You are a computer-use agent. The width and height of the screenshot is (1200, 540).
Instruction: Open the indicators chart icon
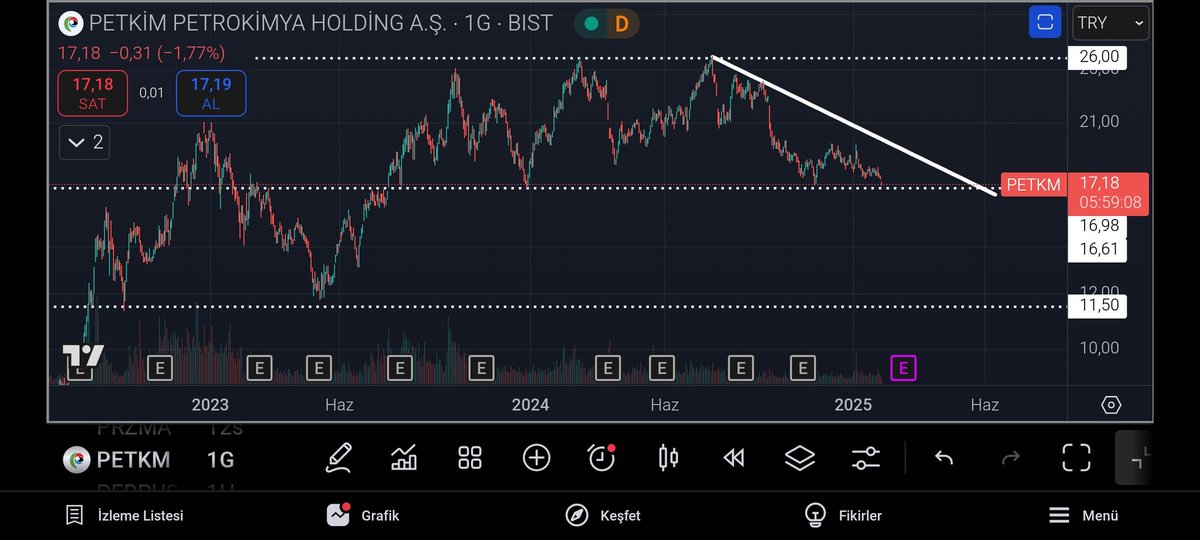tap(404, 458)
